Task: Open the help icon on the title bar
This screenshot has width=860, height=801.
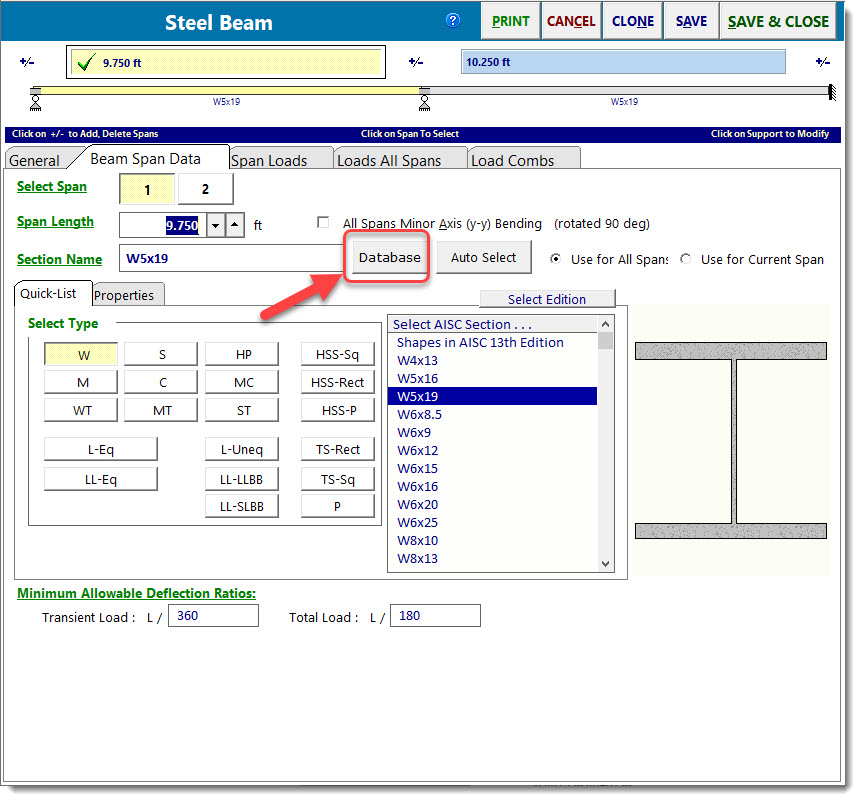Action: coord(453,20)
